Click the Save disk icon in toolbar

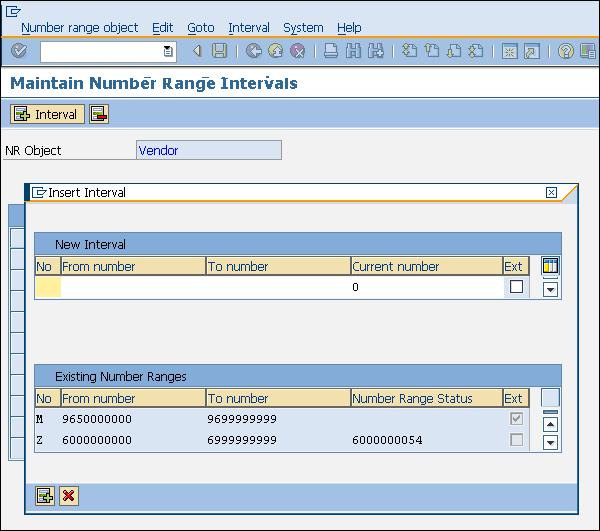[x=219, y=51]
